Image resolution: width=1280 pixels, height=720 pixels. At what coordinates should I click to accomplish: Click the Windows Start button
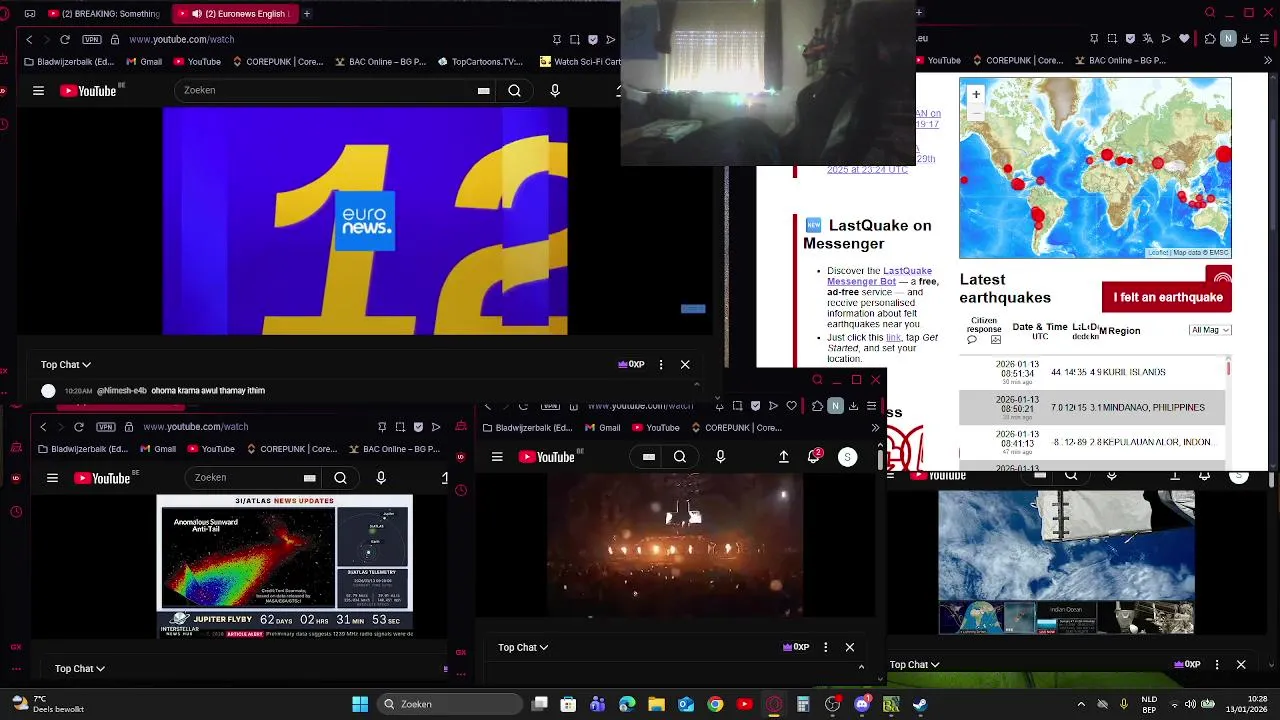pyautogui.click(x=360, y=704)
